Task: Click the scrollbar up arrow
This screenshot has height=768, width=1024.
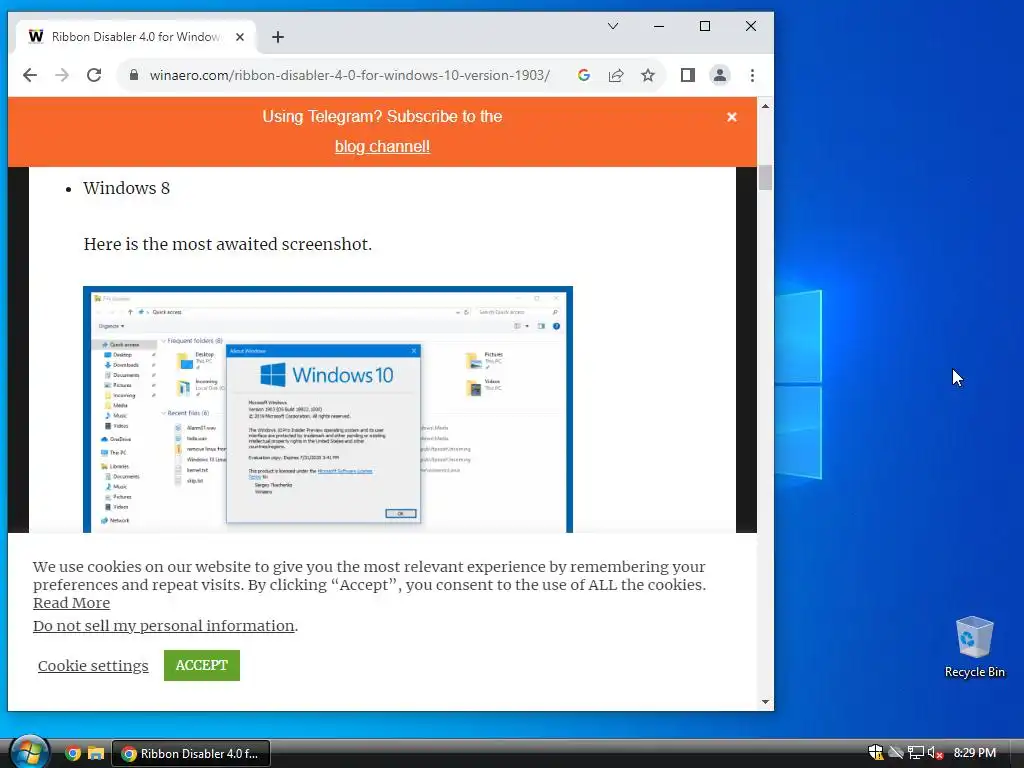Action: [765, 106]
